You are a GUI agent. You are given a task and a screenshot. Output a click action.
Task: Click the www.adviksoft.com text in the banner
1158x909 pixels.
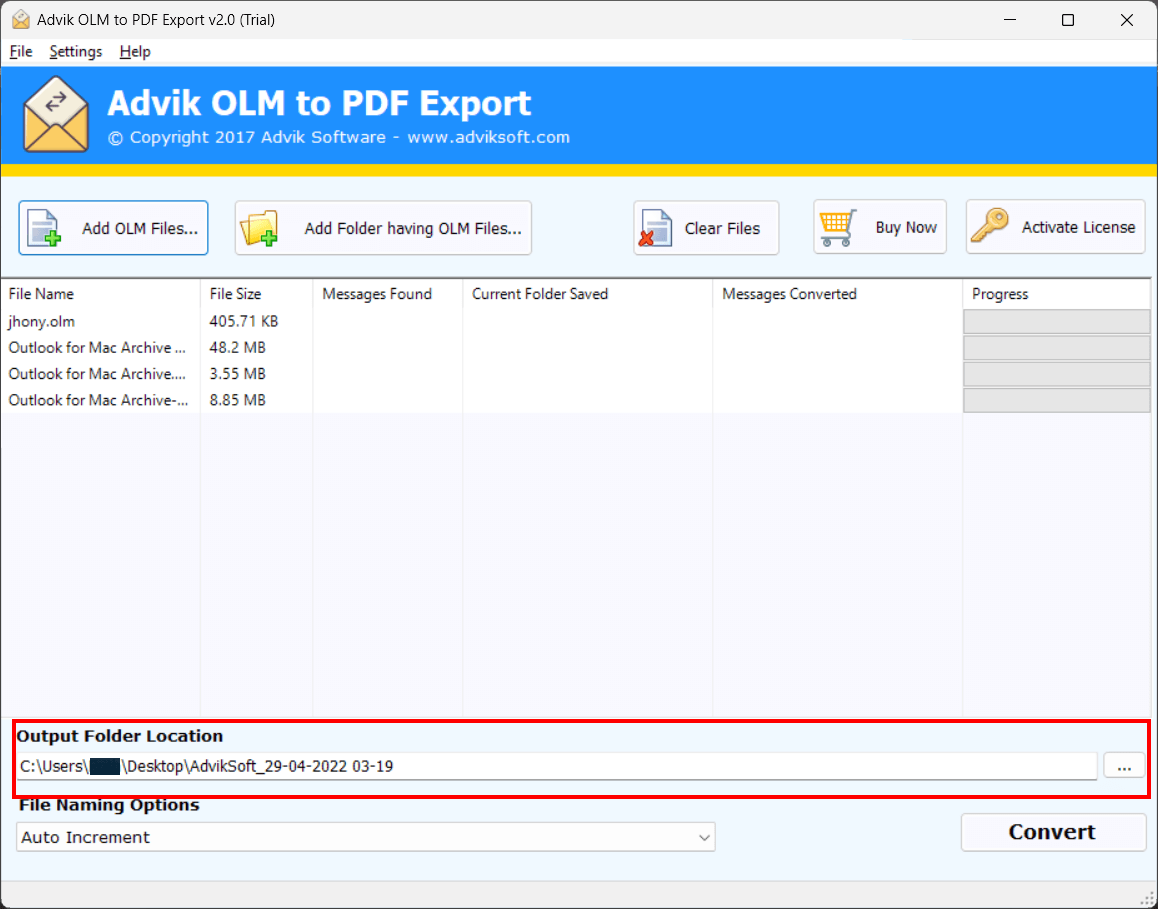(x=488, y=137)
